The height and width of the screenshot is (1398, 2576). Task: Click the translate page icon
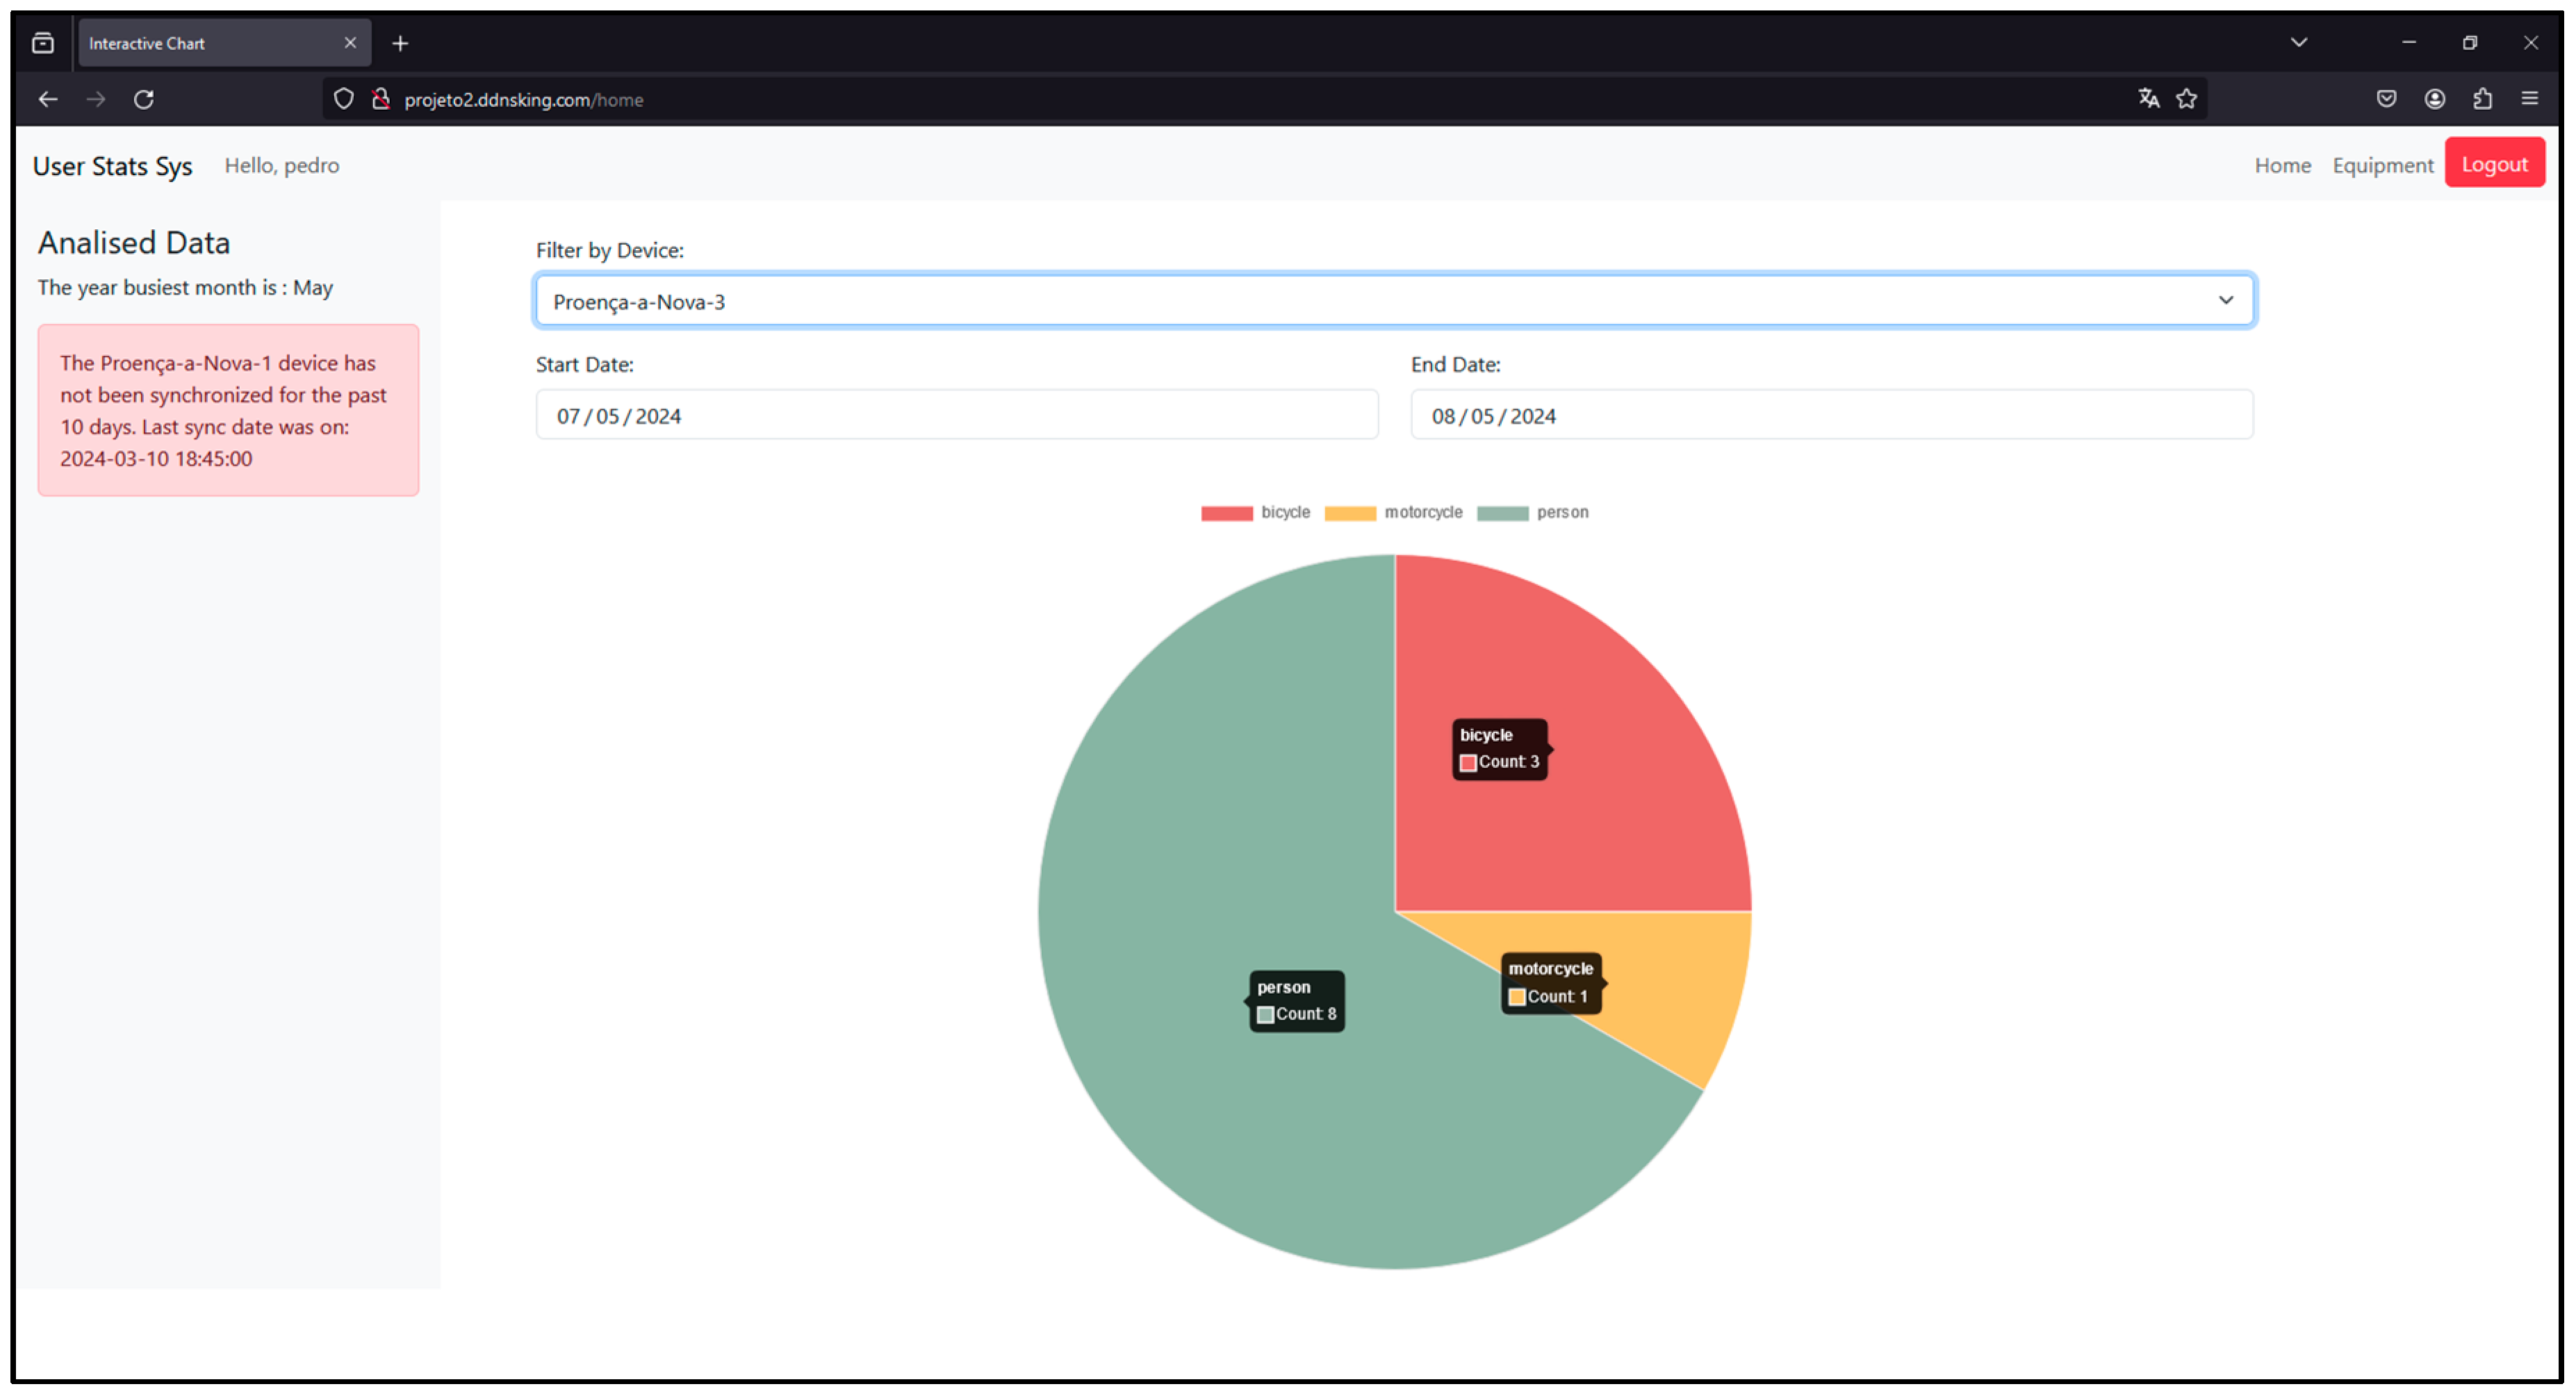pyautogui.click(x=2148, y=98)
